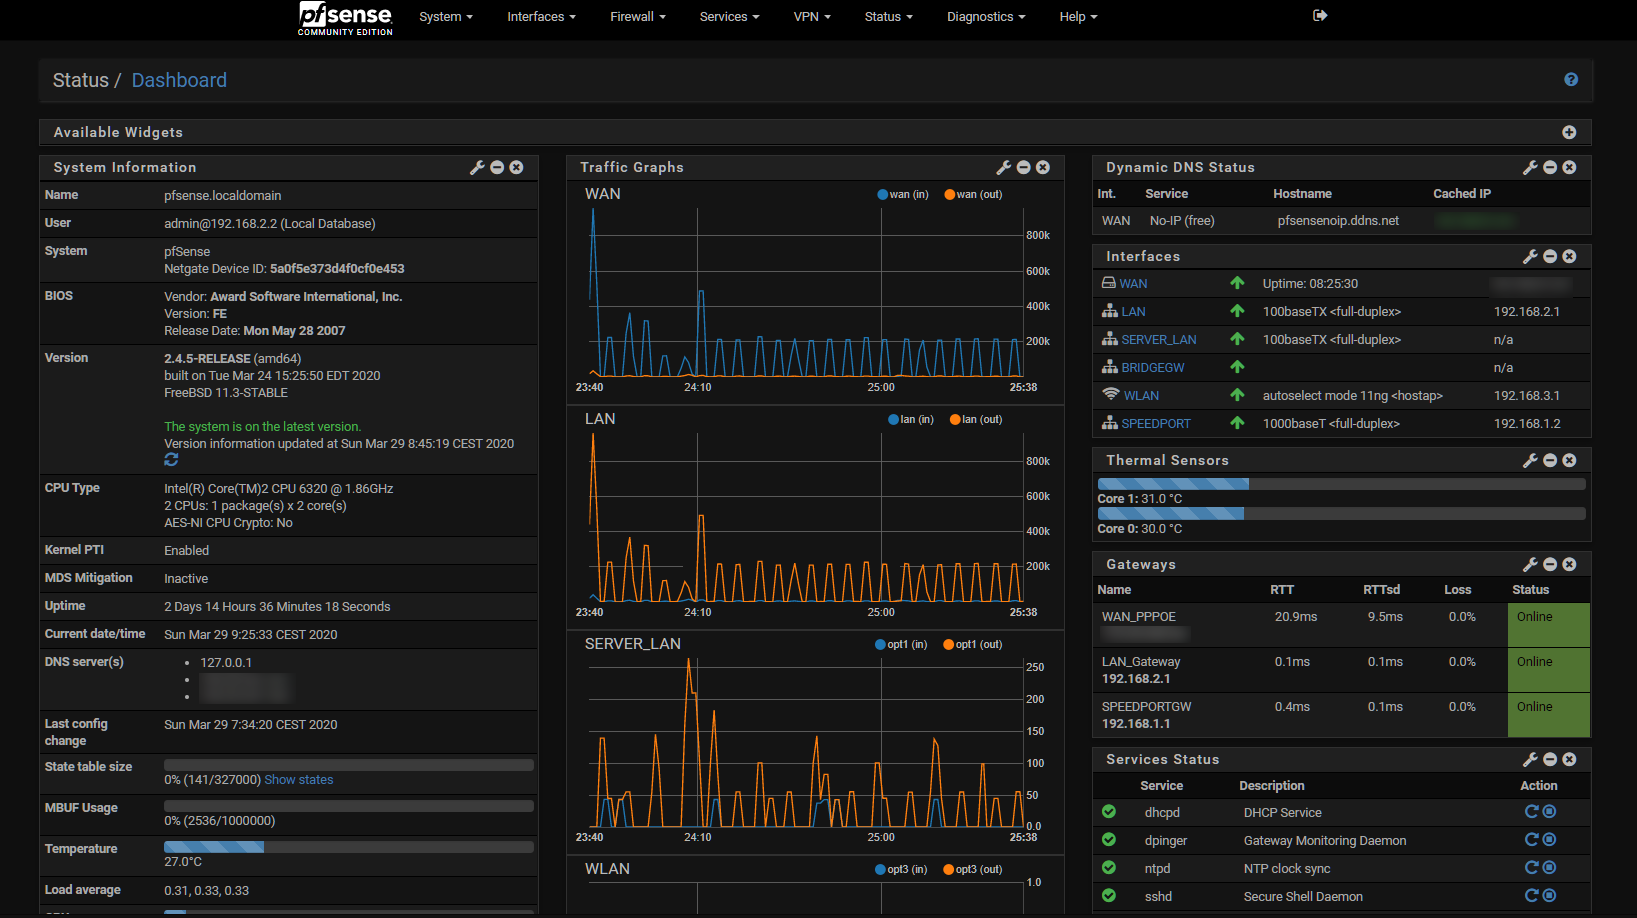1637x918 pixels.
Task: Open the Help menu
Action: (1077, 16)
